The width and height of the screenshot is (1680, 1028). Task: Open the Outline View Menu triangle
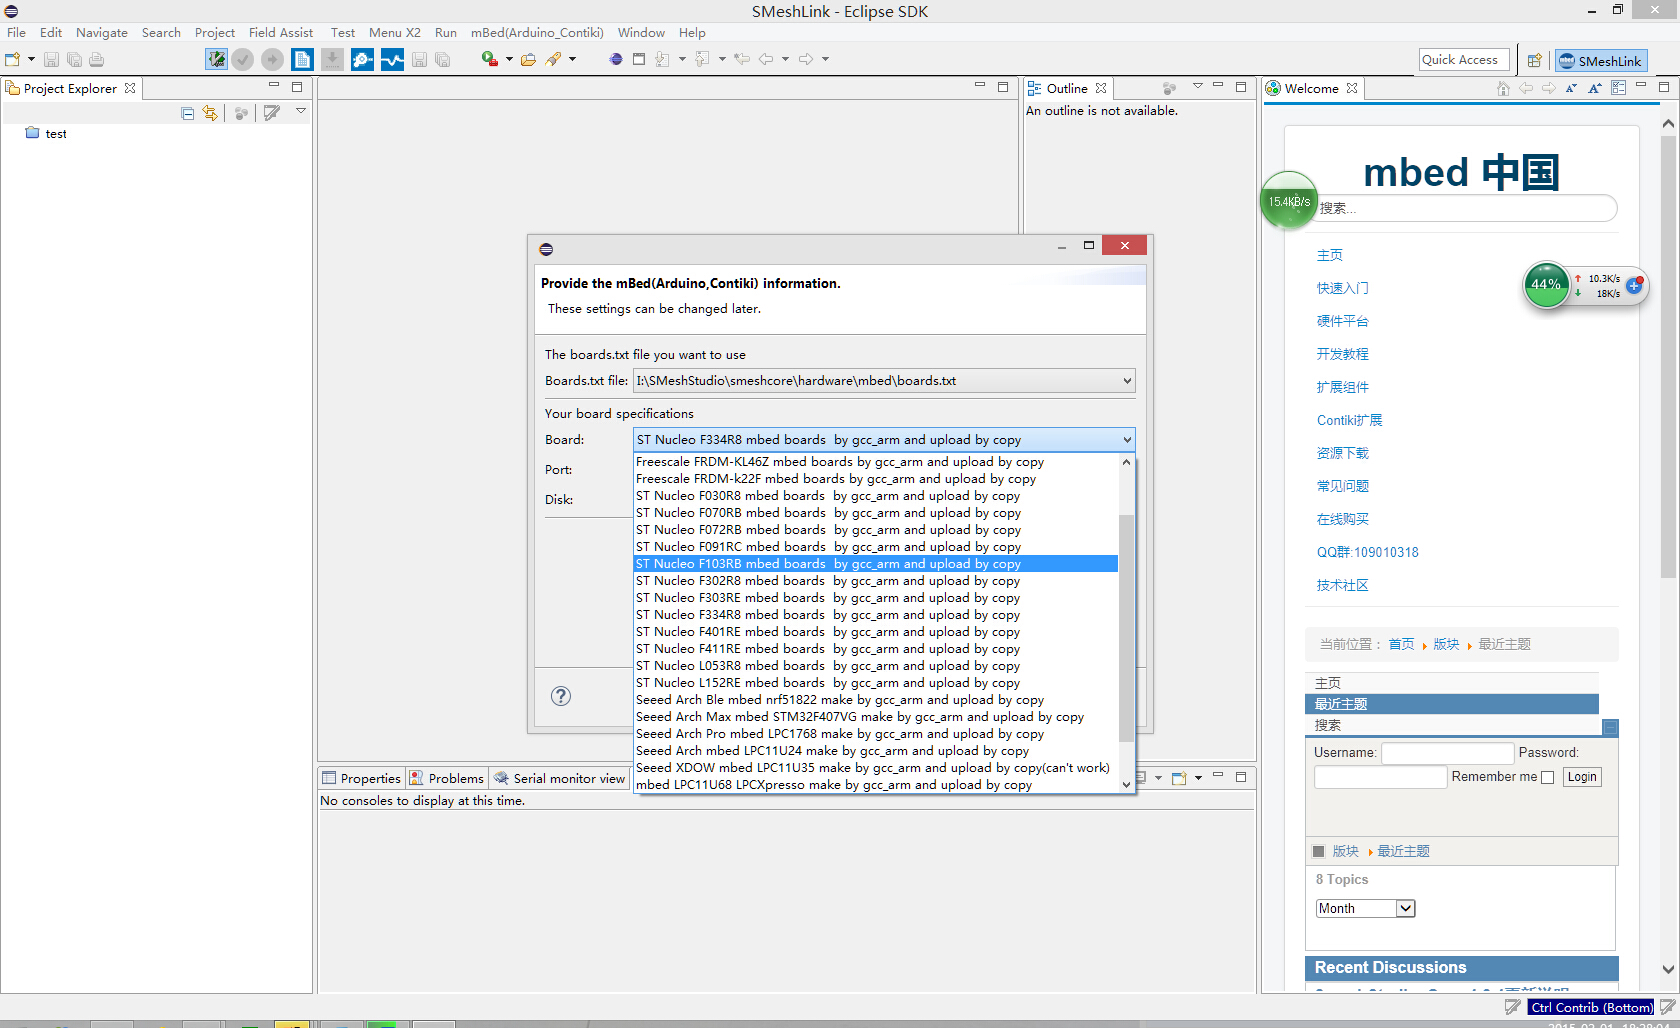(1197, 87)
